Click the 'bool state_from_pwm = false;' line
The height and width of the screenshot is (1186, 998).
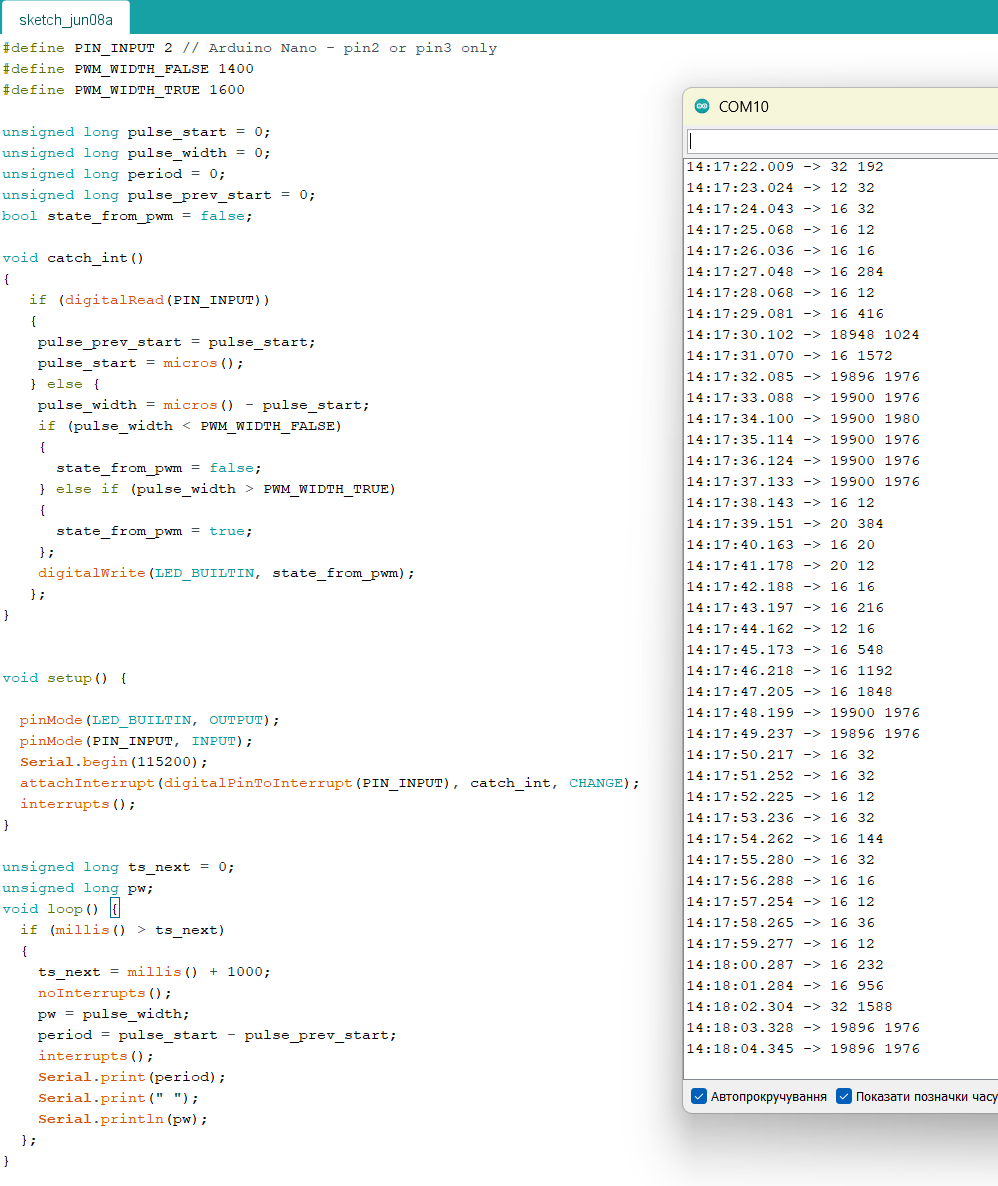pos(127,216)
